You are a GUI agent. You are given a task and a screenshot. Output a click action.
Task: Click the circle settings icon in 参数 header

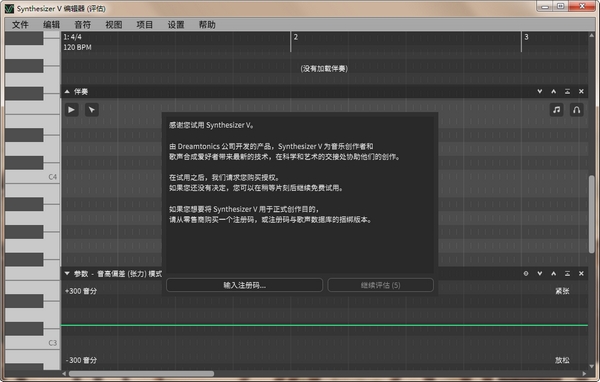tap(526, 273)
